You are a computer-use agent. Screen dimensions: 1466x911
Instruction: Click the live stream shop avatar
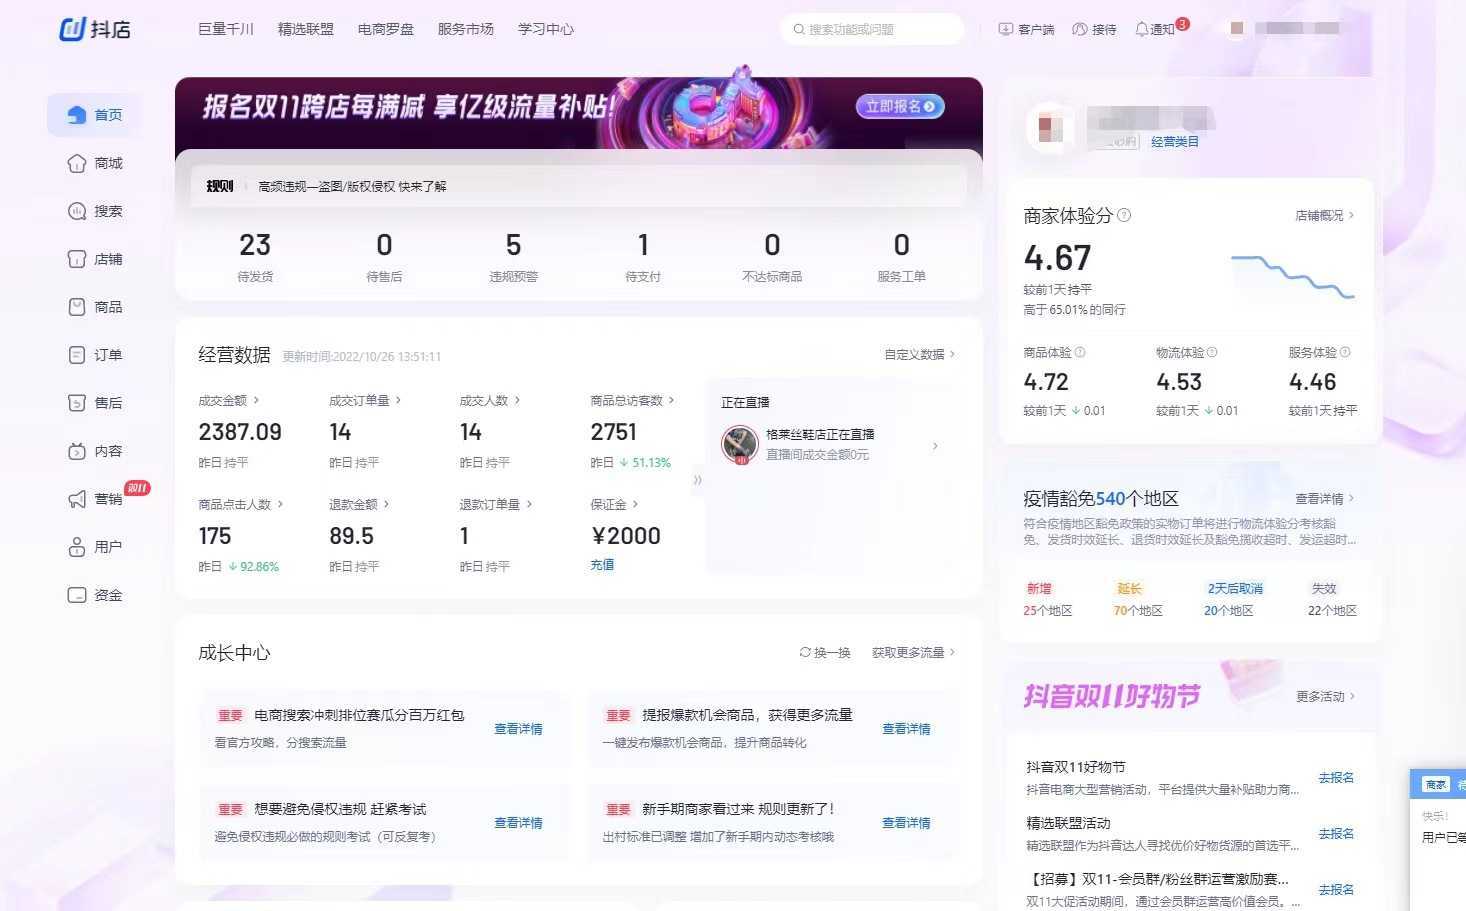click(x=740, y=444)
